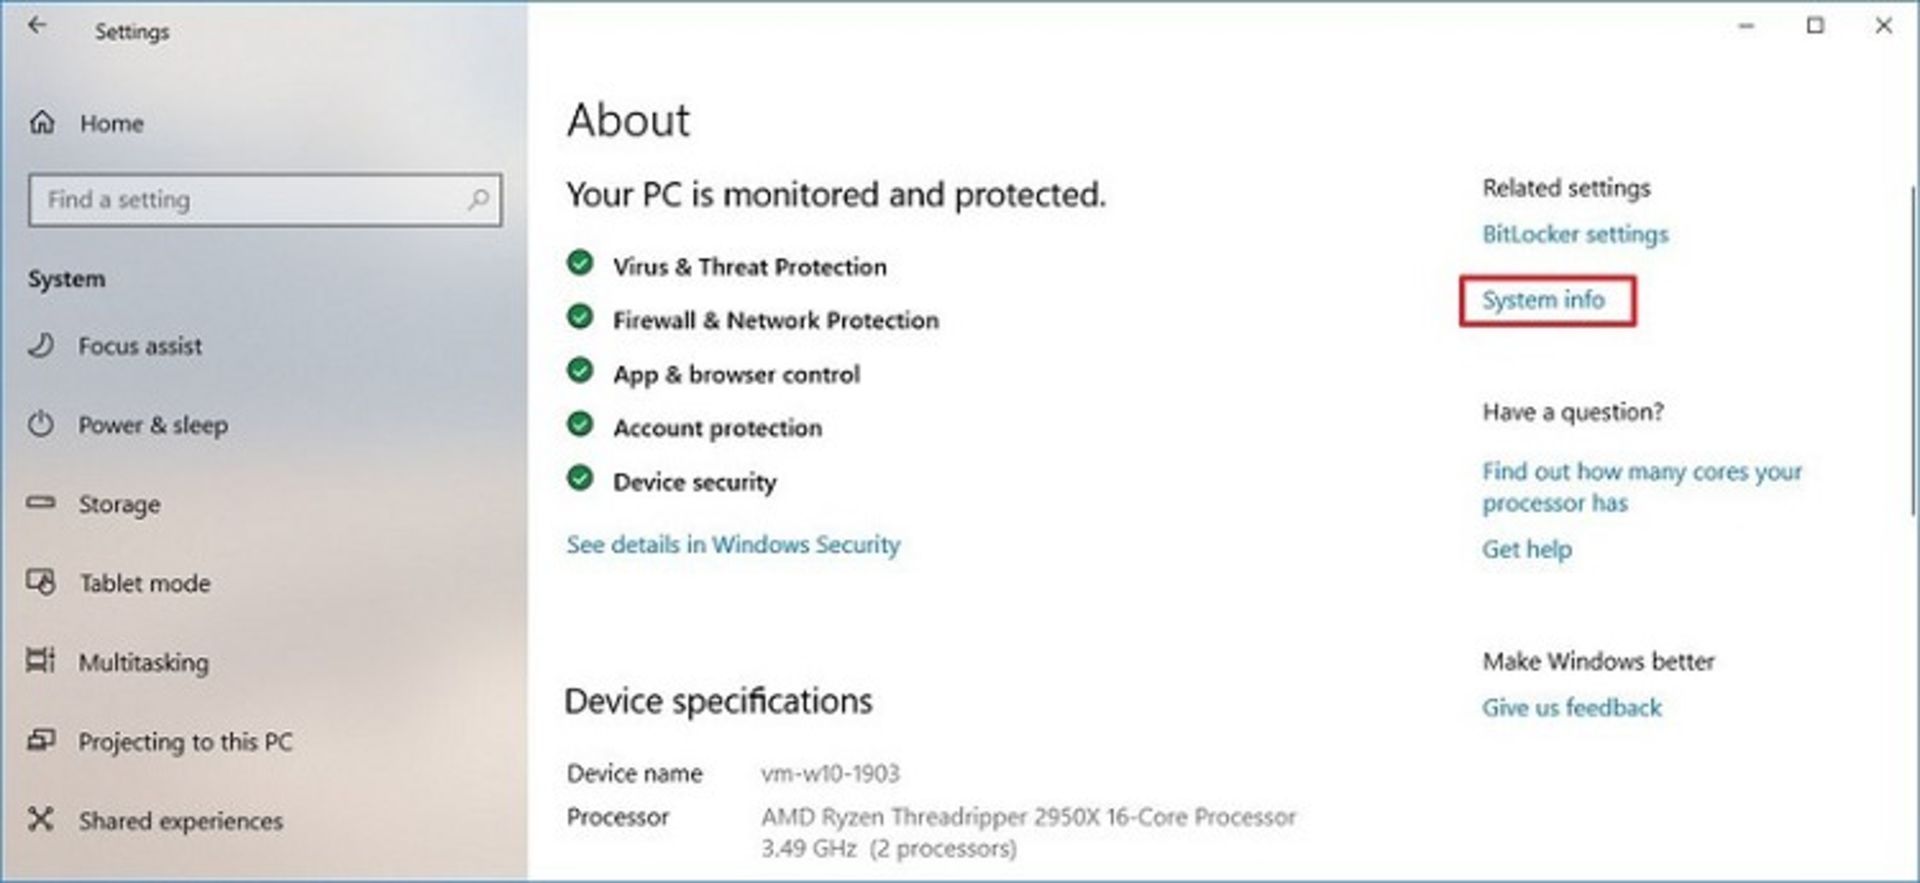The height and width of the screenshot is (883, 1920).
Task: Open BitLocker settings link
Action: (1575, 234)
